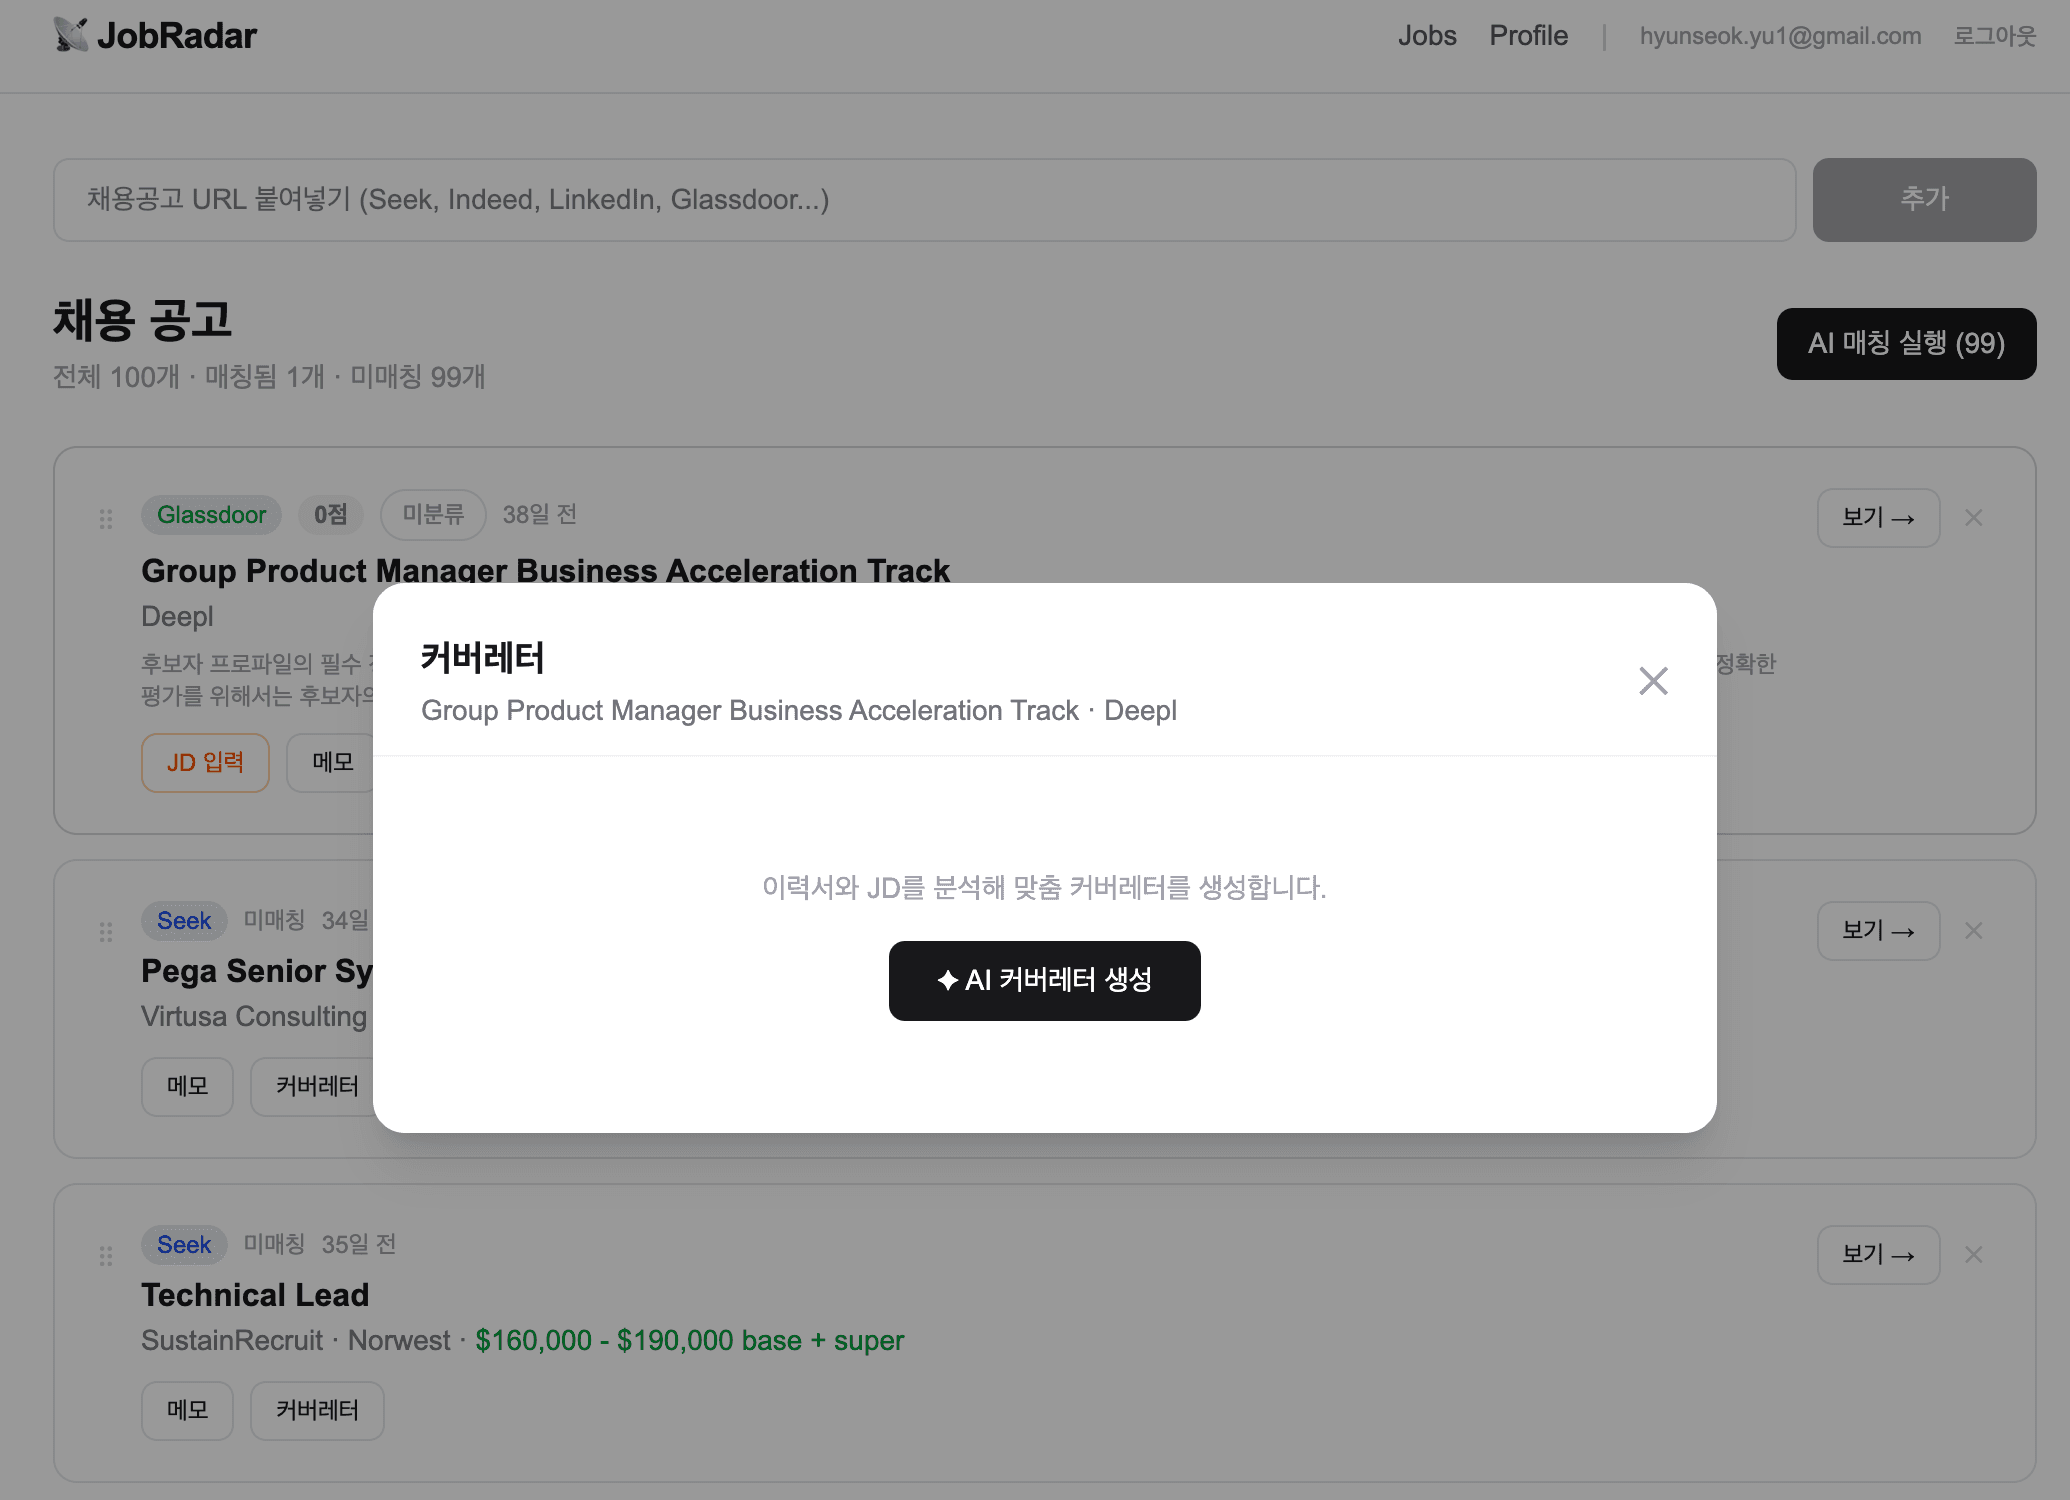Click the AI 커버레터 생성 button
The width and height of the screenshot is (2070, 1500).
(1044, 980)
